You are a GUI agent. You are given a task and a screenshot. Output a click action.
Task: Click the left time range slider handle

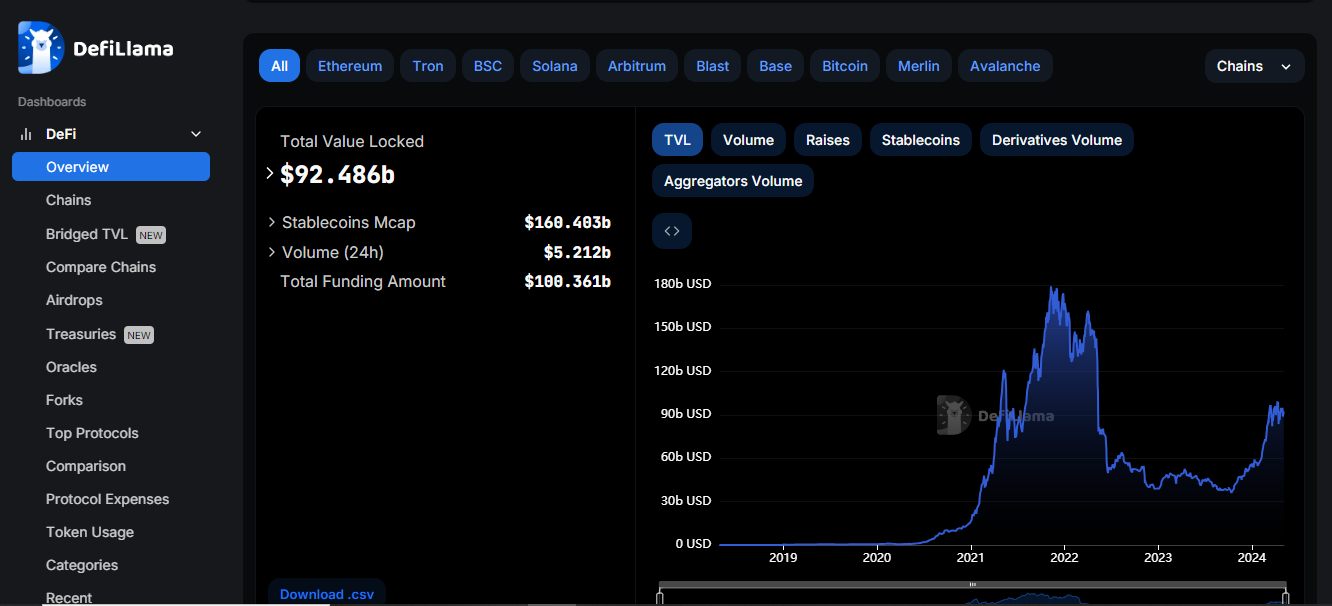(x=660, y=597)
